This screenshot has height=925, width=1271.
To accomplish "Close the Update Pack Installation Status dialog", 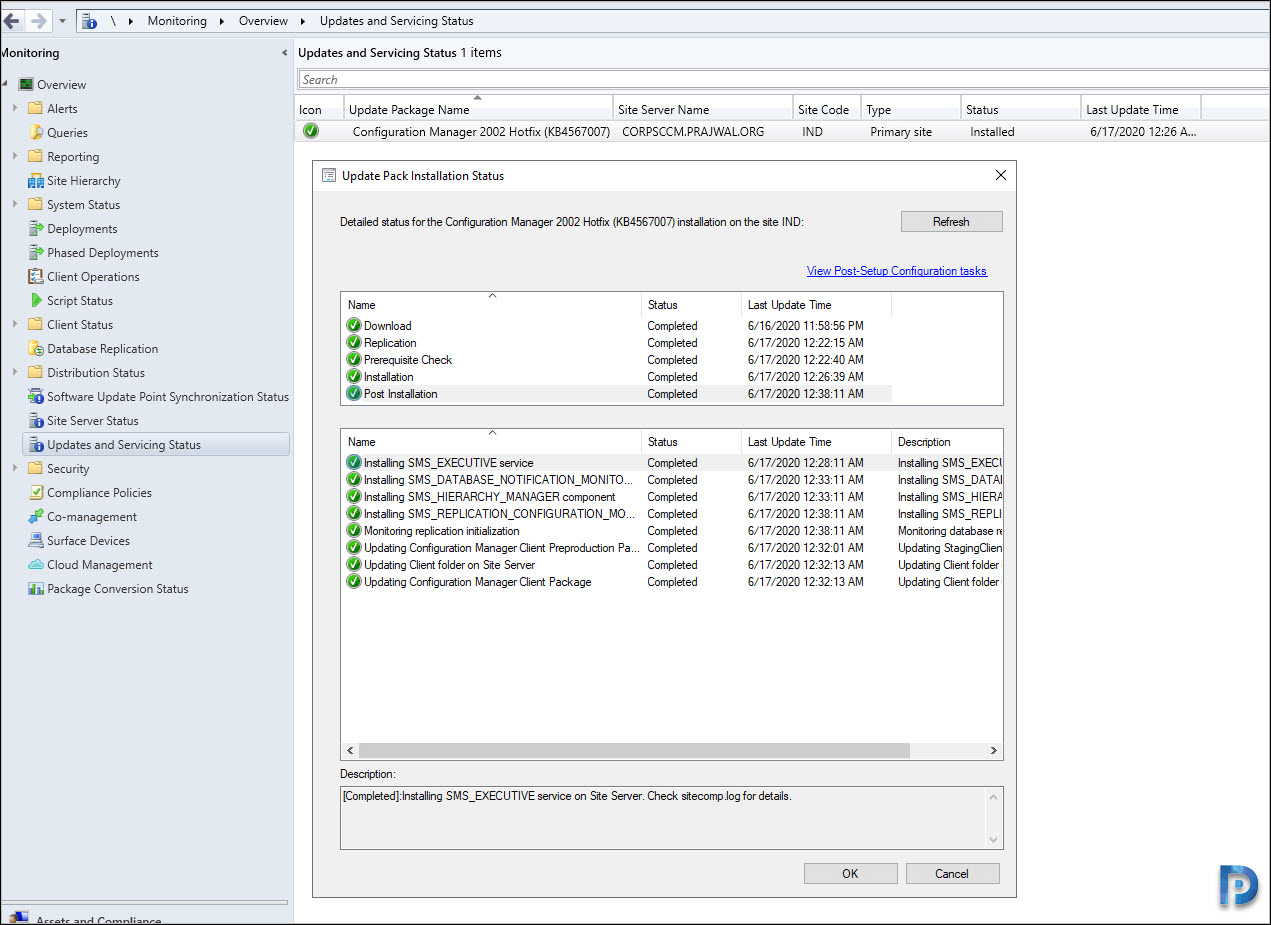I will pyautogui.click(x=1000, y=175).
